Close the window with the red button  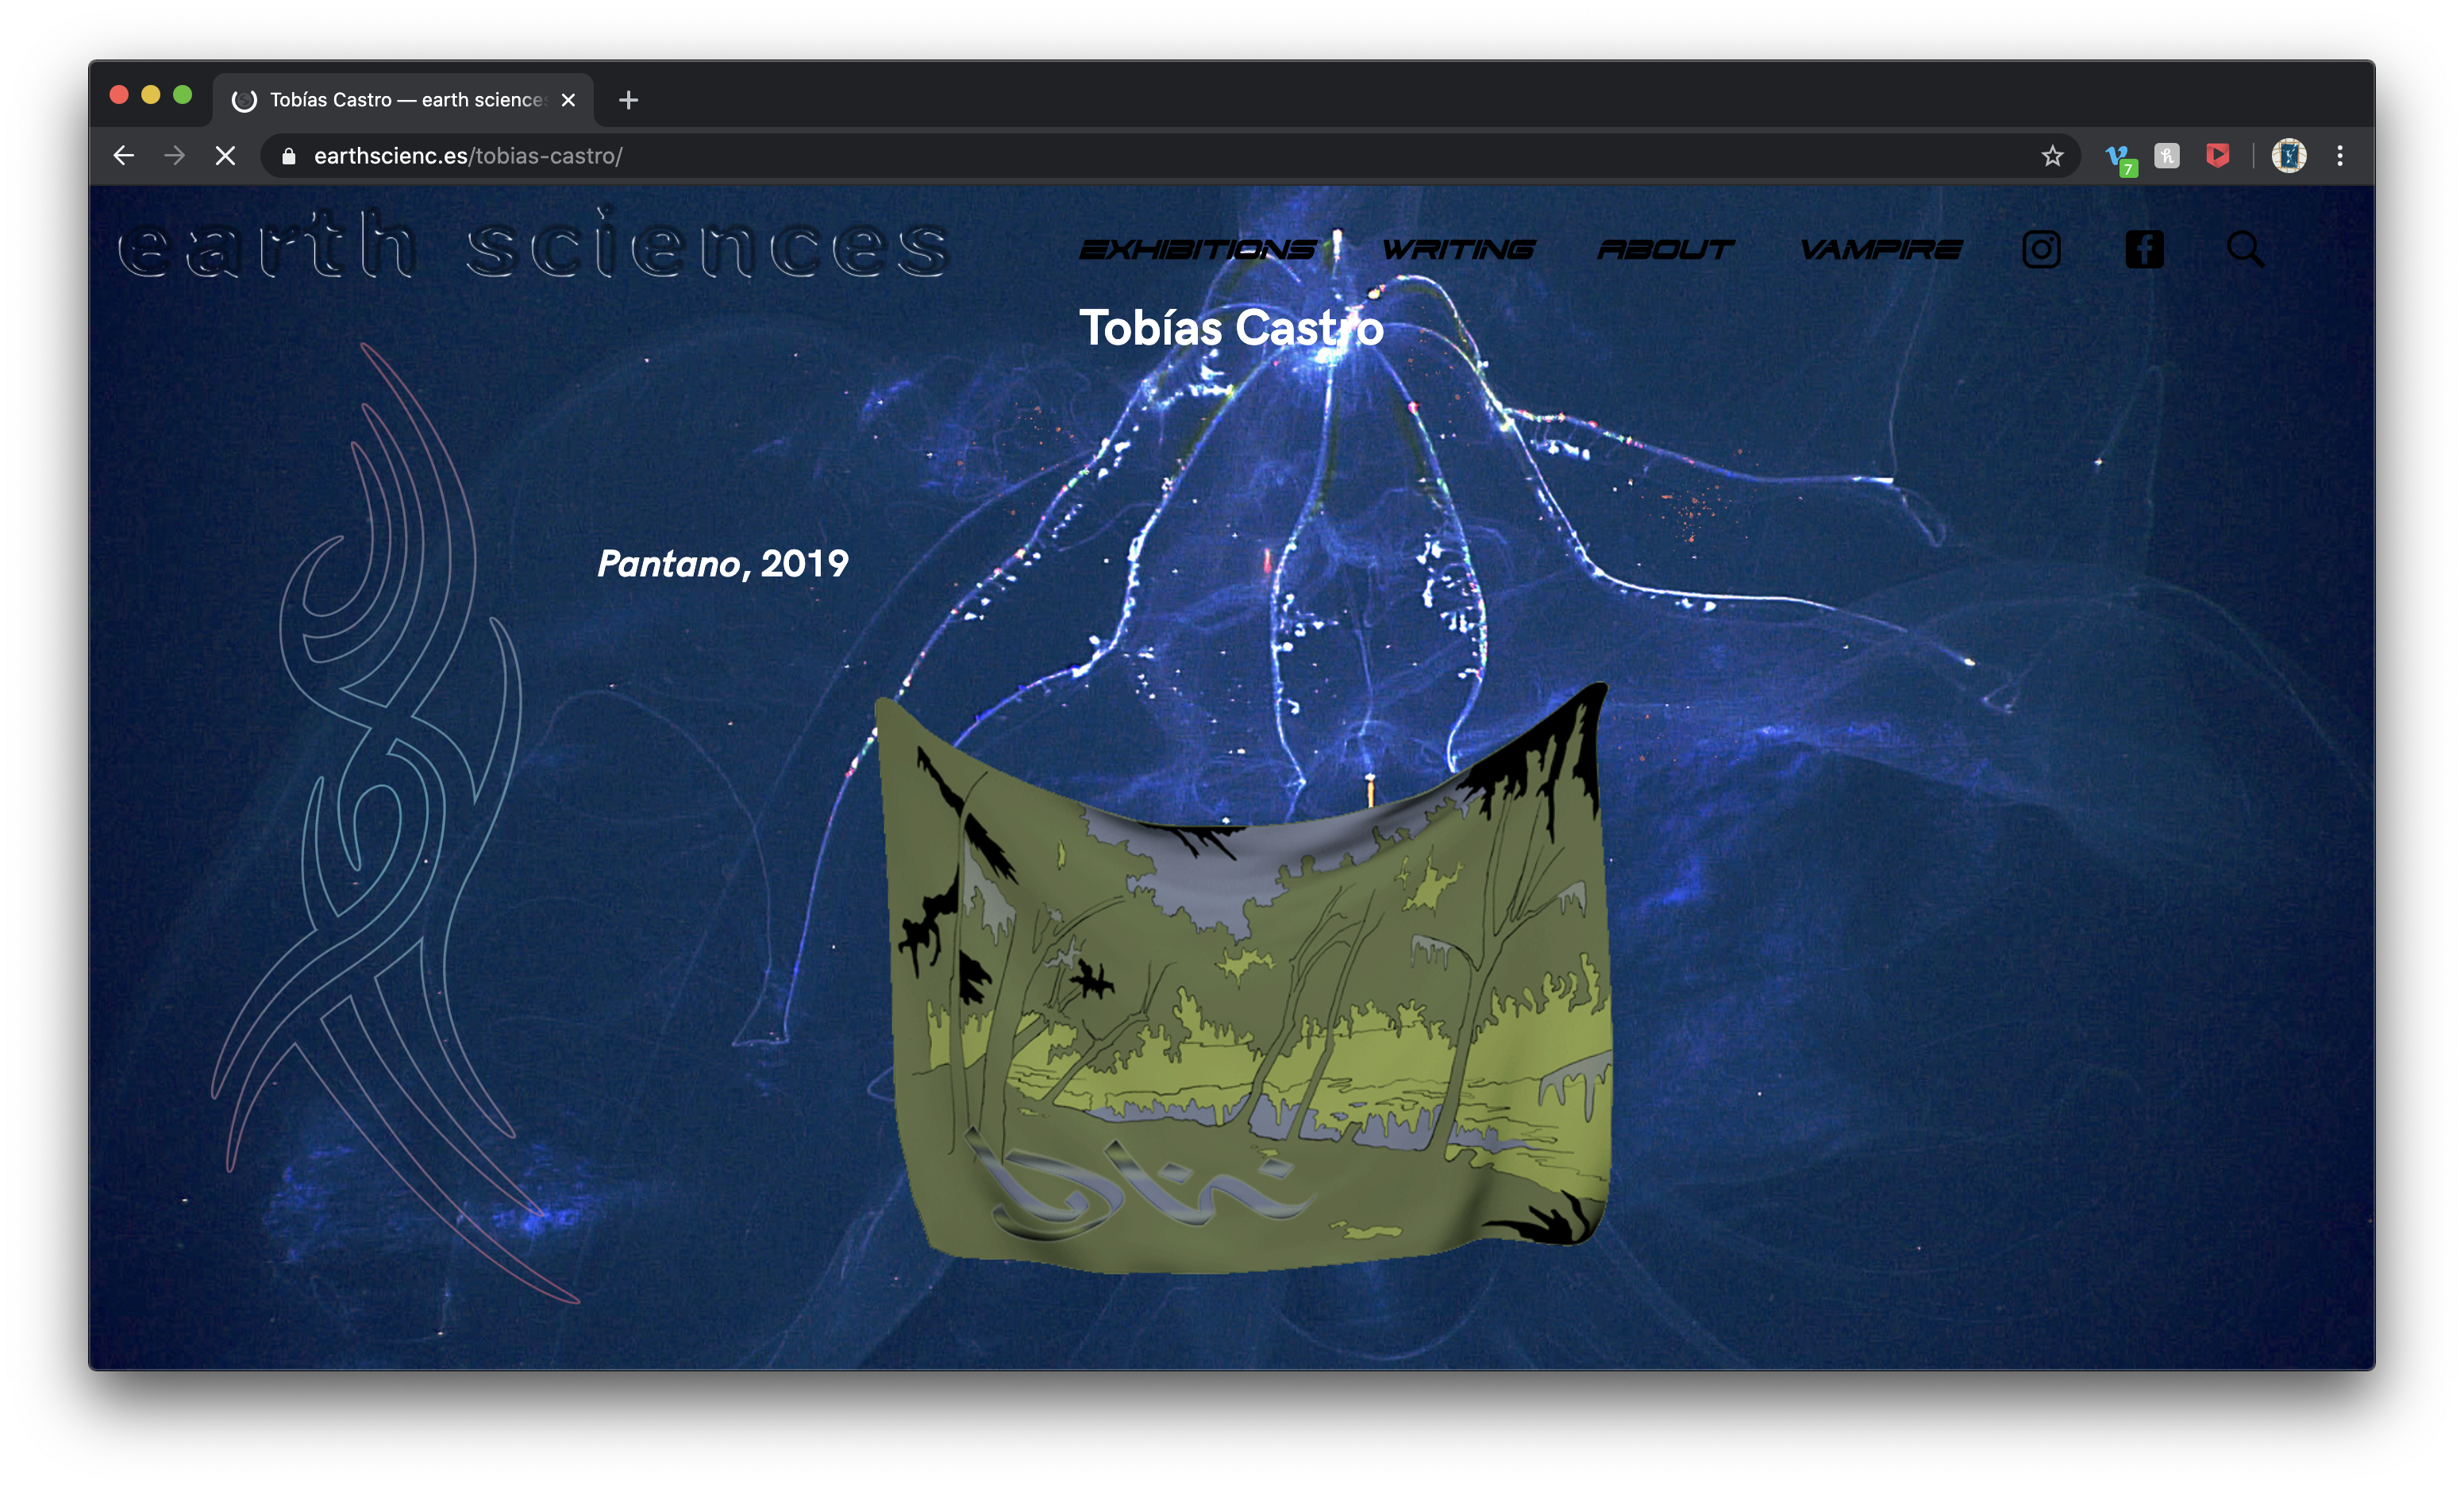coord(119,95)
